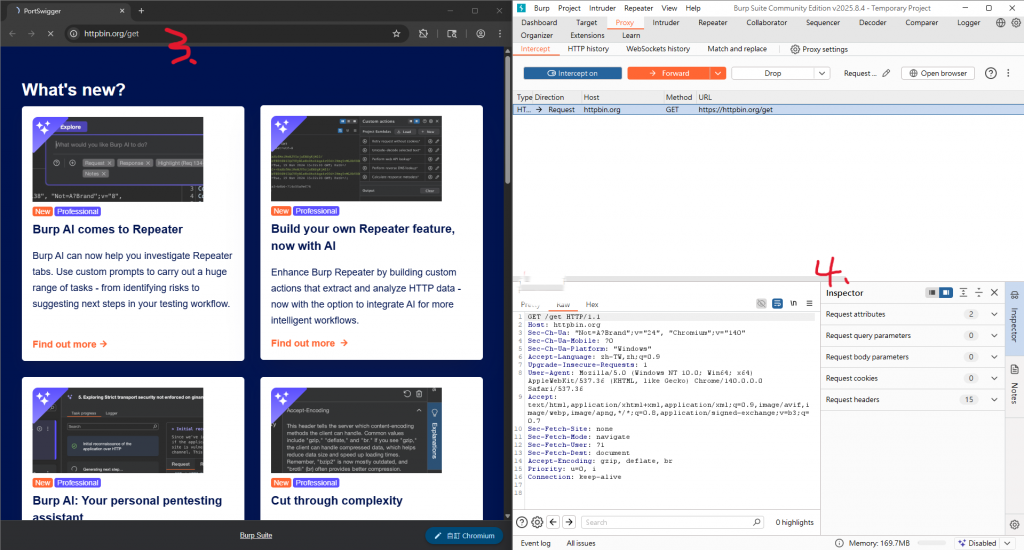
Task: Open the Intruder menu in menu bar
Action: (x=602, y=8)
